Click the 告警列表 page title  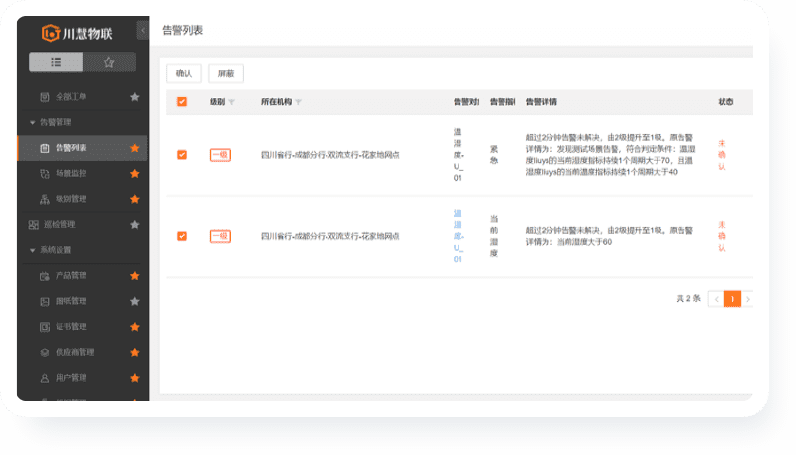coord(183,30)
